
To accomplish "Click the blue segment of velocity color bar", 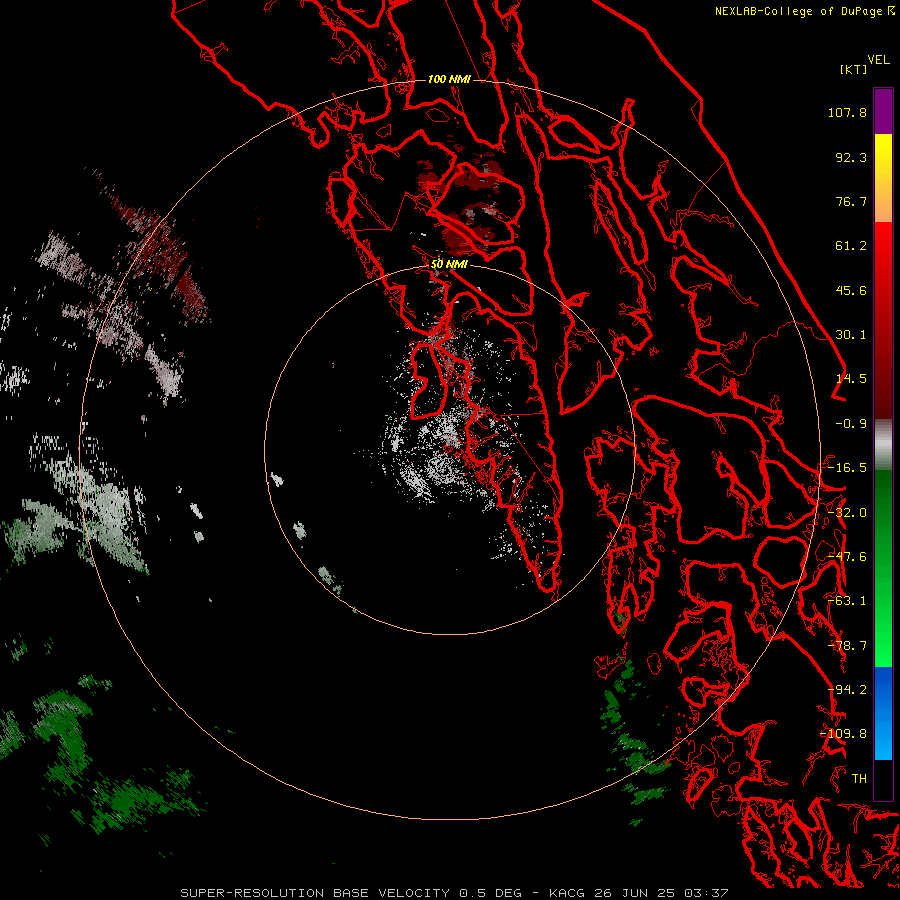I will point(883,713).
